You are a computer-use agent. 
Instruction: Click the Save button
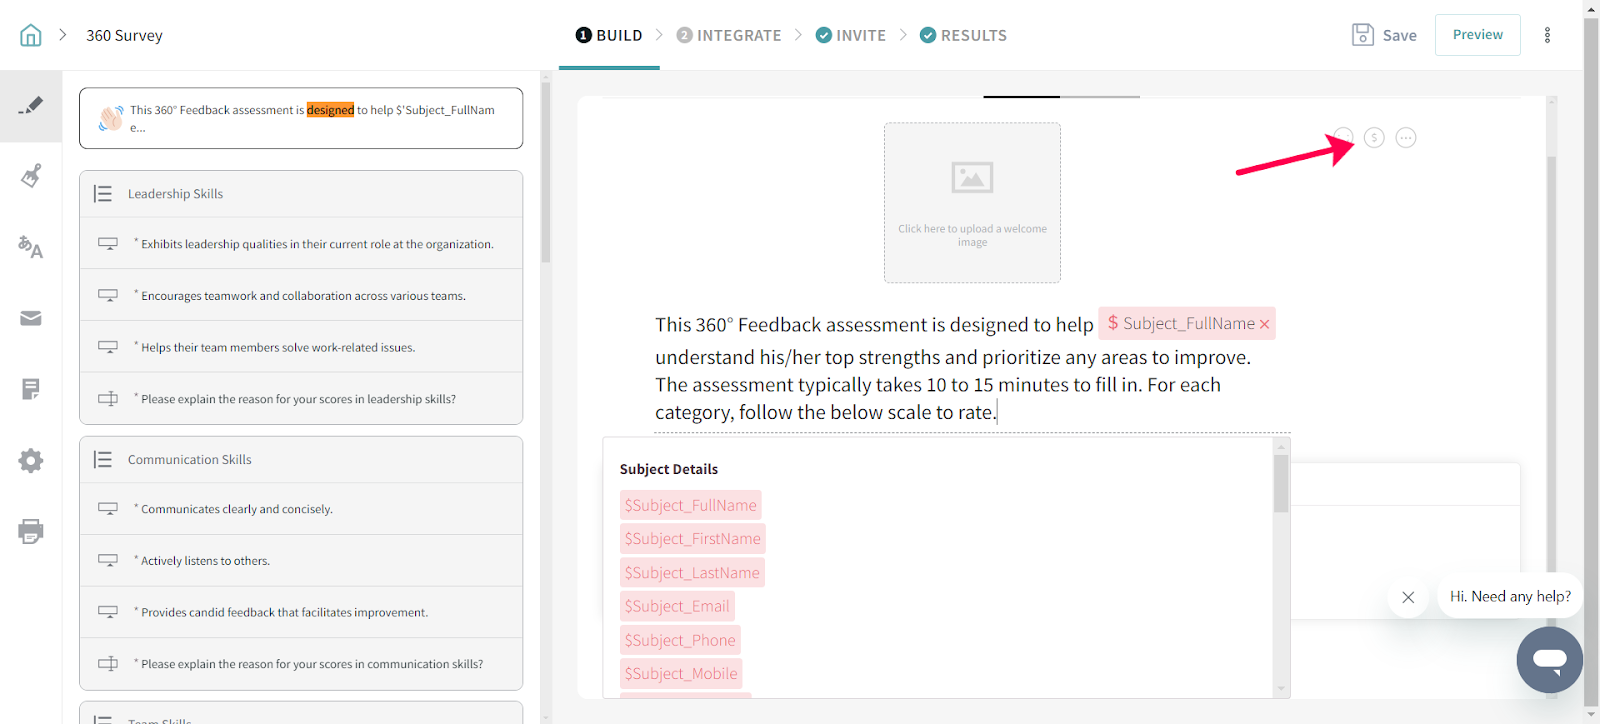[1384, 35]
